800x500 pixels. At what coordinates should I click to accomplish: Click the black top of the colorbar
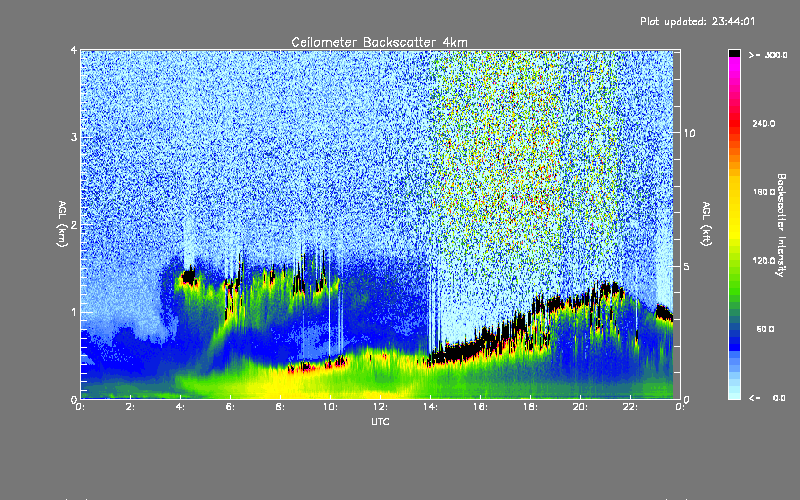(x=734, y=53)
